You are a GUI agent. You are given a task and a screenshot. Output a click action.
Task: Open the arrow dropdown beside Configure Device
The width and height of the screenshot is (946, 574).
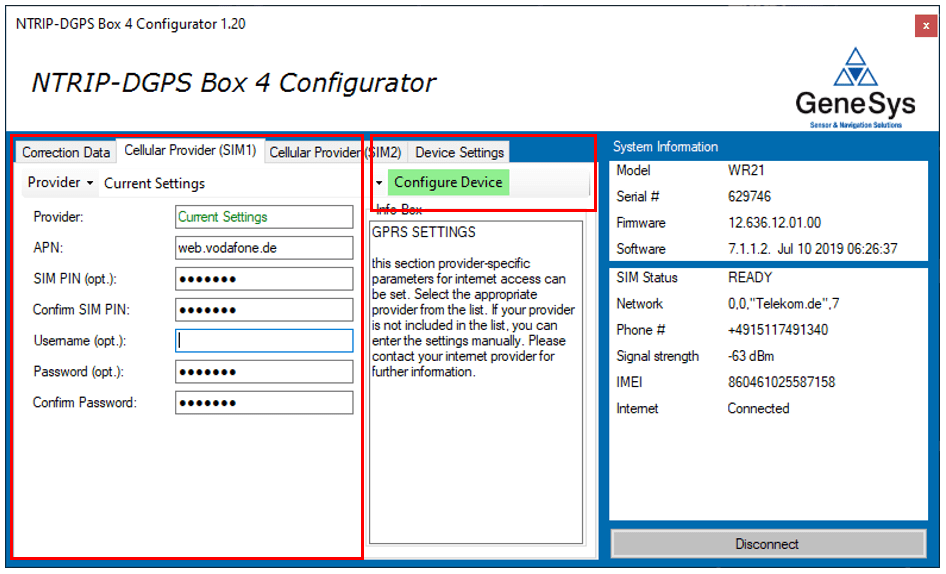click(379, 182)
